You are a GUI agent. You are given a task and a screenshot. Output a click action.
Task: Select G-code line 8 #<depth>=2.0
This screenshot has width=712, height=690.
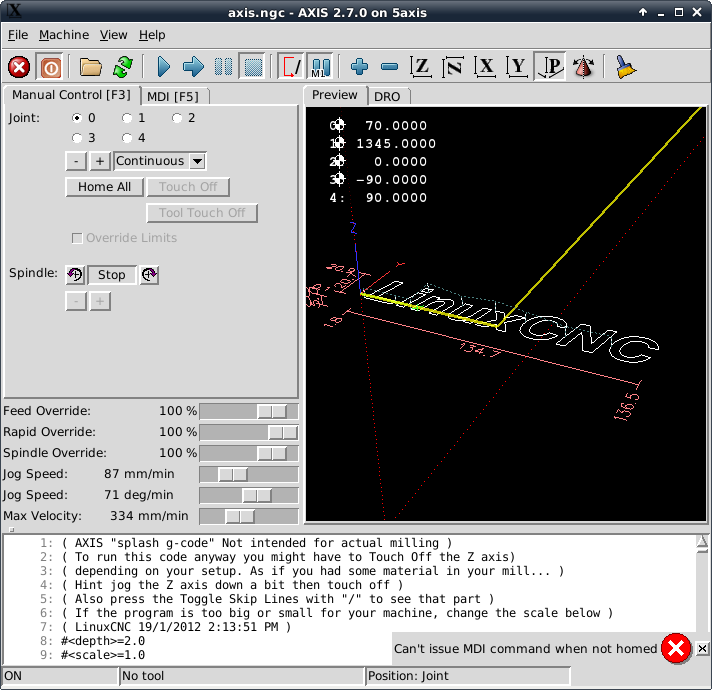(103, 641)
